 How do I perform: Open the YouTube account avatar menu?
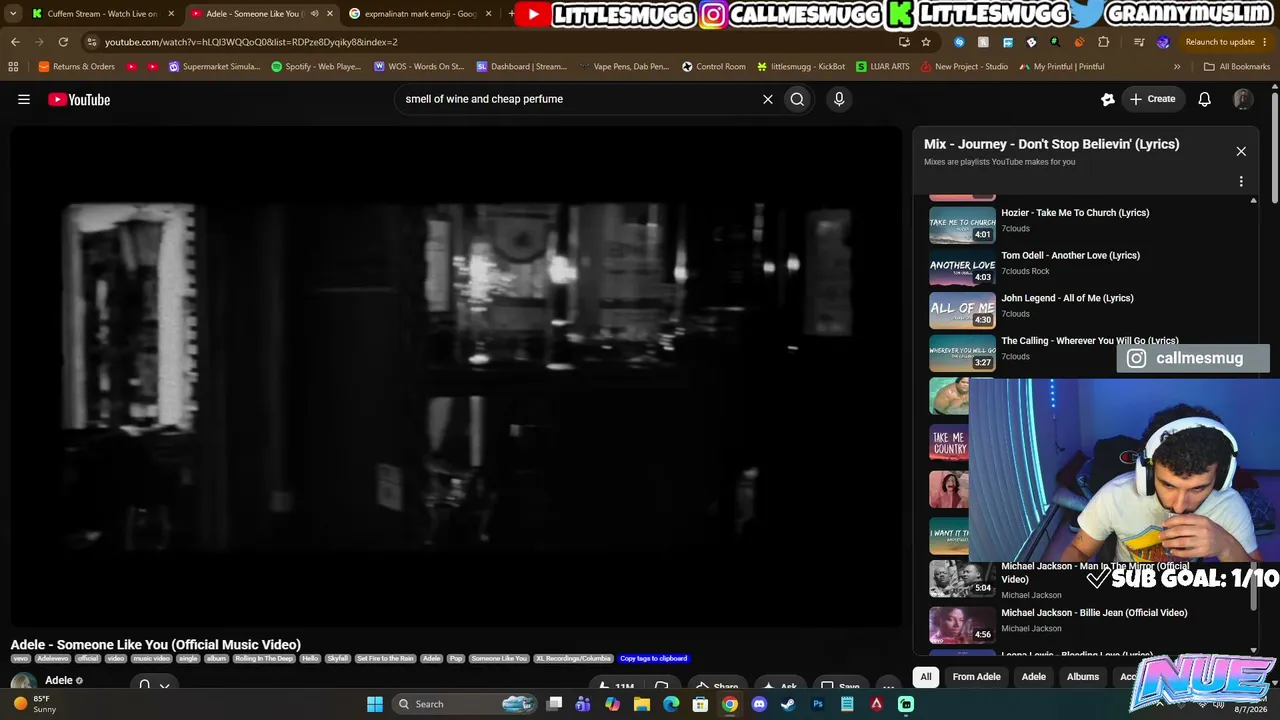tap(1243, 99)
